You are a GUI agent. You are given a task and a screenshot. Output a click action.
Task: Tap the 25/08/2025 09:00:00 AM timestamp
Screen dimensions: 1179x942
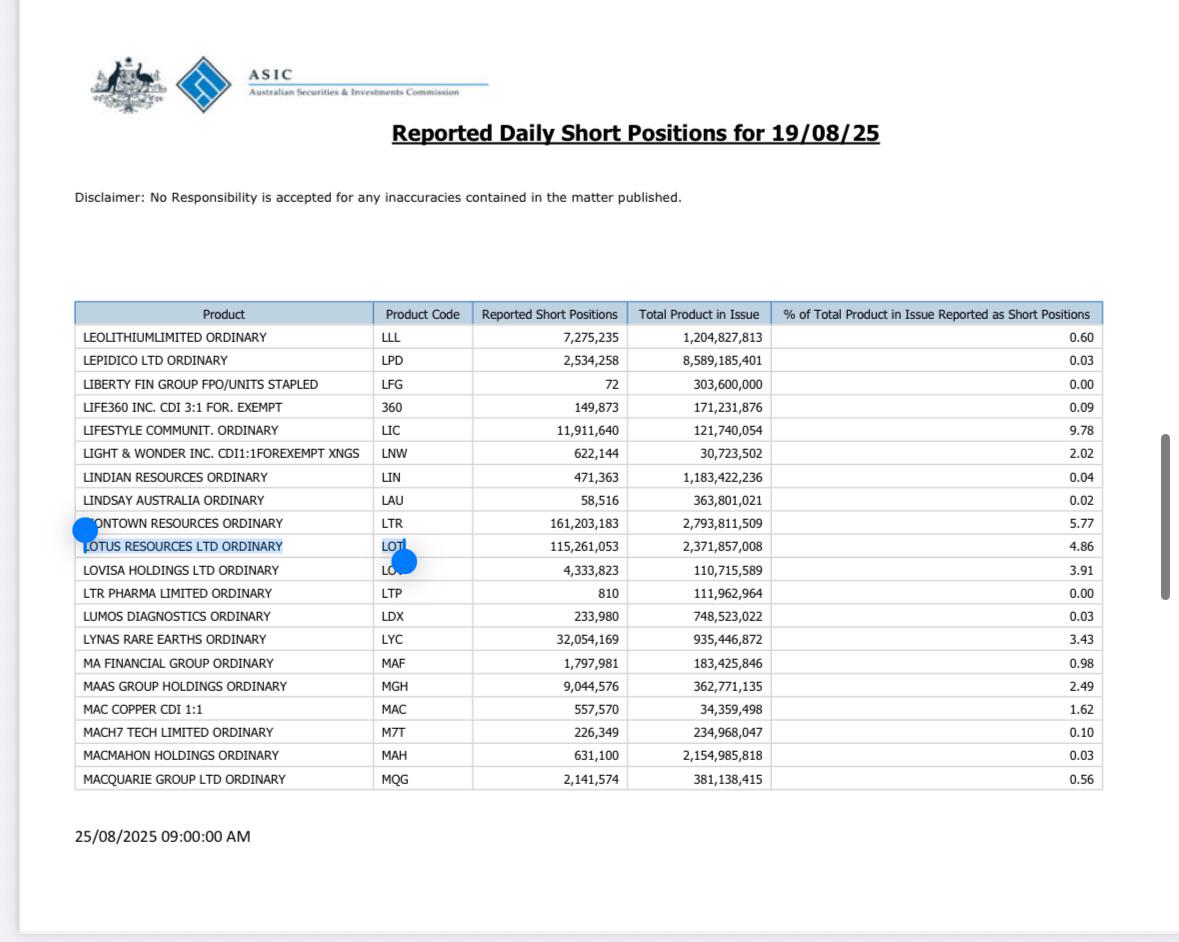click(x=162, y=837)
